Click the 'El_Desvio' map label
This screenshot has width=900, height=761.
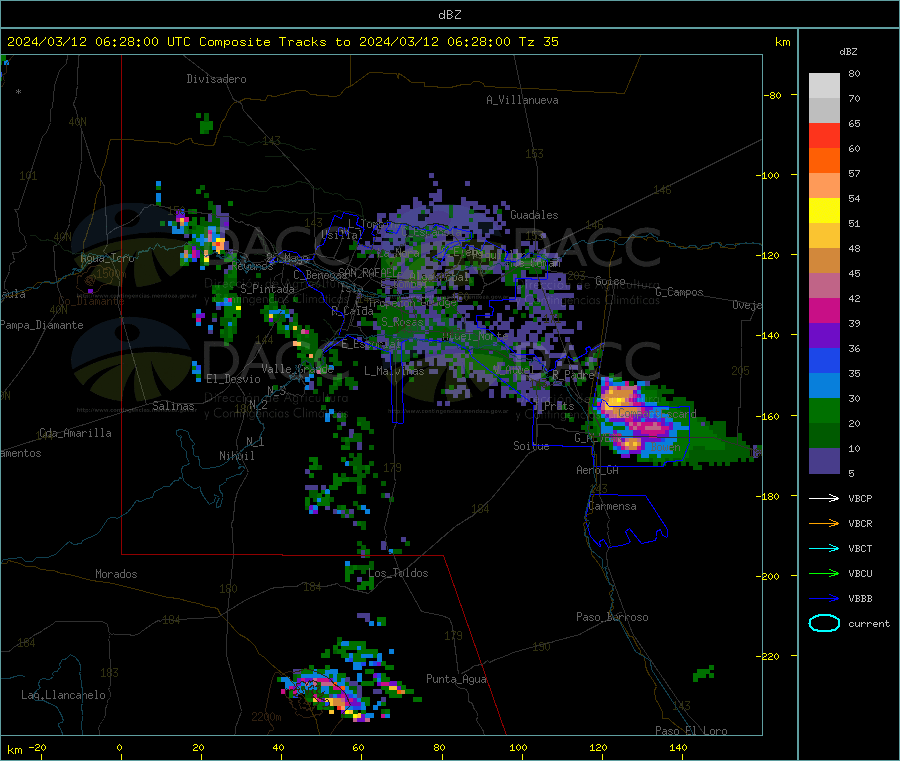[234, 379]
